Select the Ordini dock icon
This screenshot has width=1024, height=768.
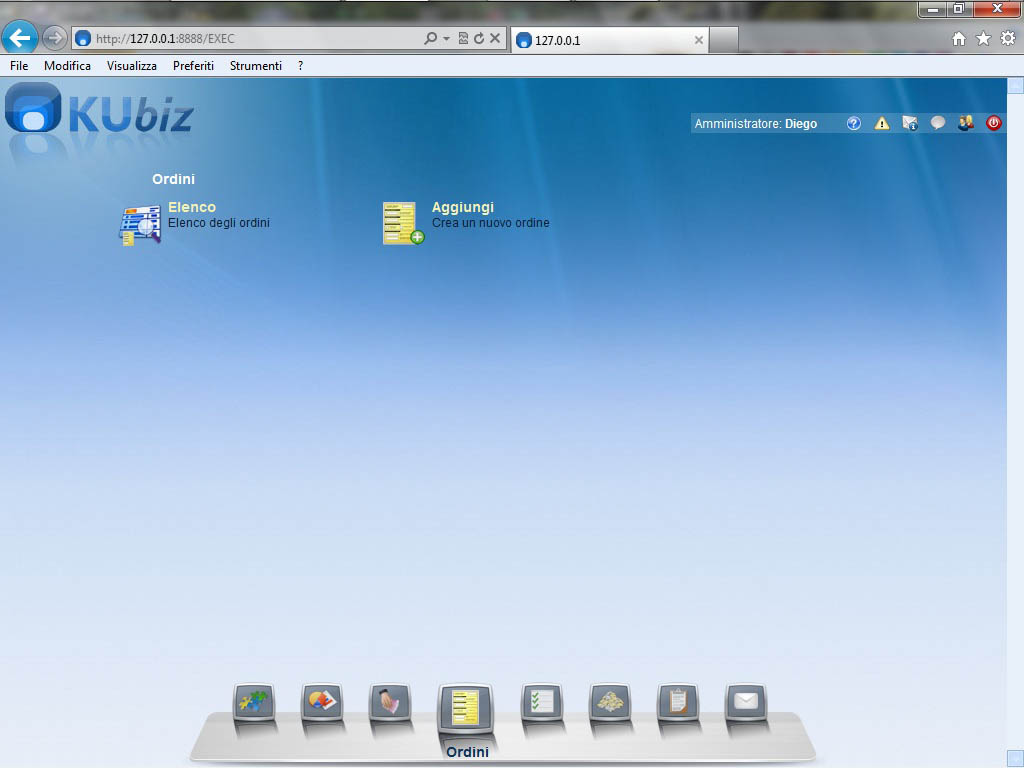point(465,707)
